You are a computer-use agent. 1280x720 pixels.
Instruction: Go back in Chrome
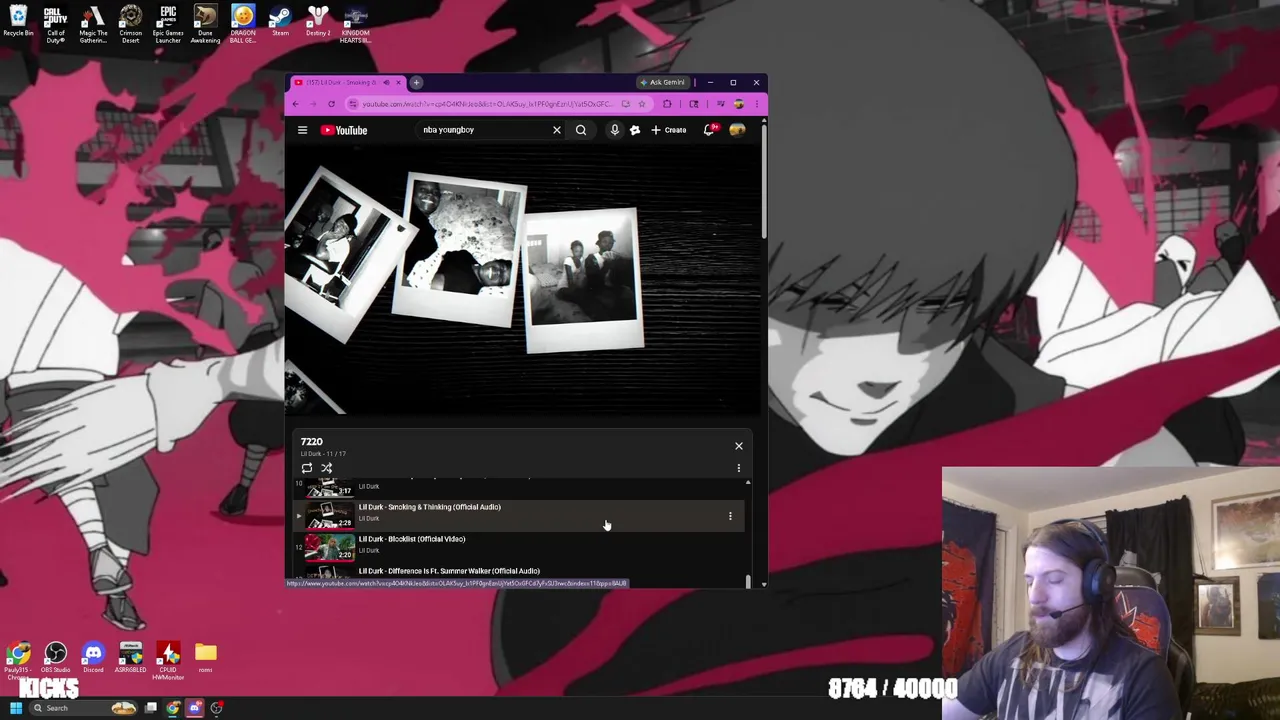[x=295, y=104]
